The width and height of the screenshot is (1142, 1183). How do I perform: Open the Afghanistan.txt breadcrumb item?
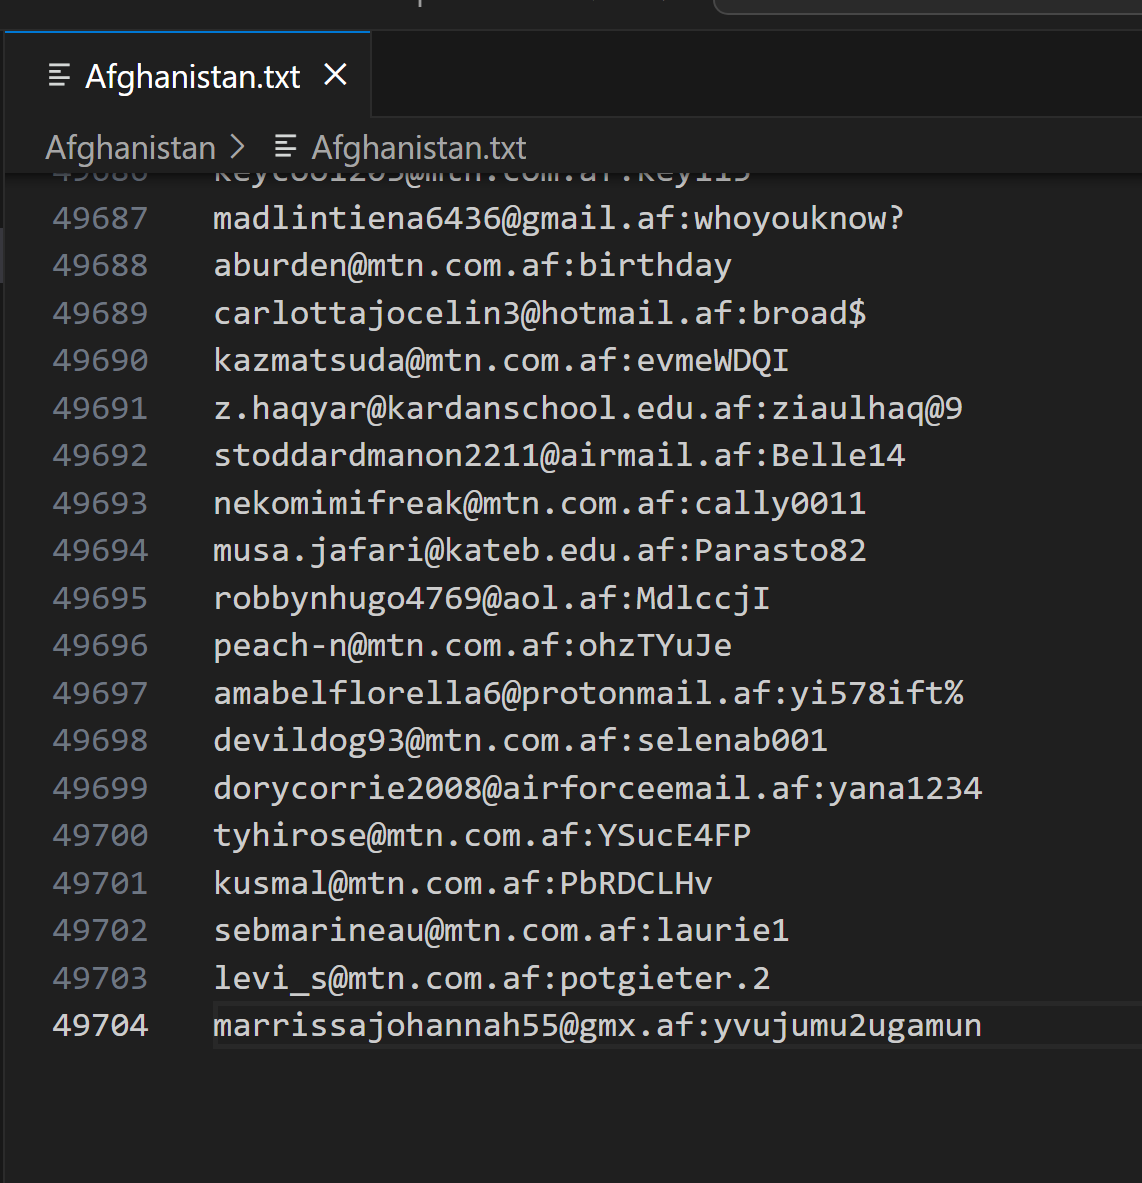tap(418, 148)
